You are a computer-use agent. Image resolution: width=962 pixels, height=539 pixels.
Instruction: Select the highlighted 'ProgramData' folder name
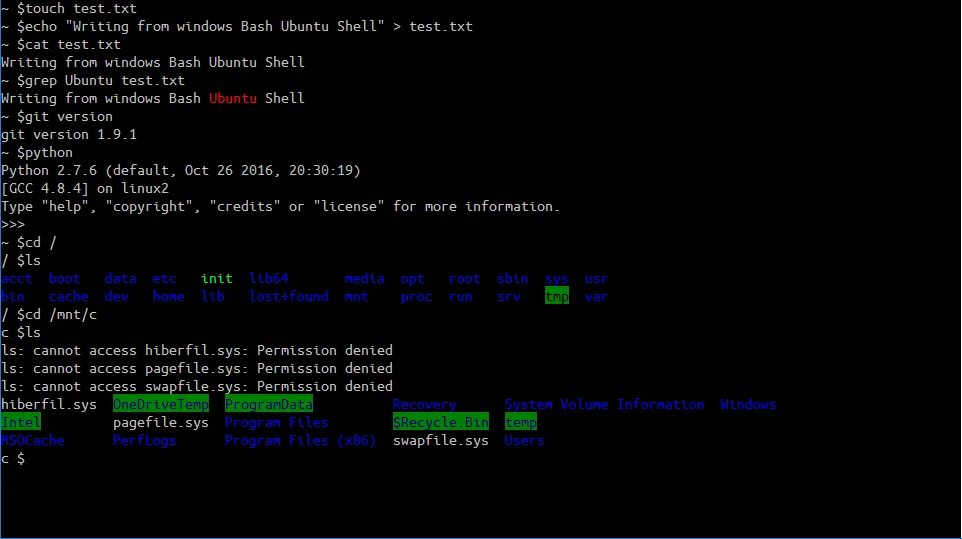point(269,404)
